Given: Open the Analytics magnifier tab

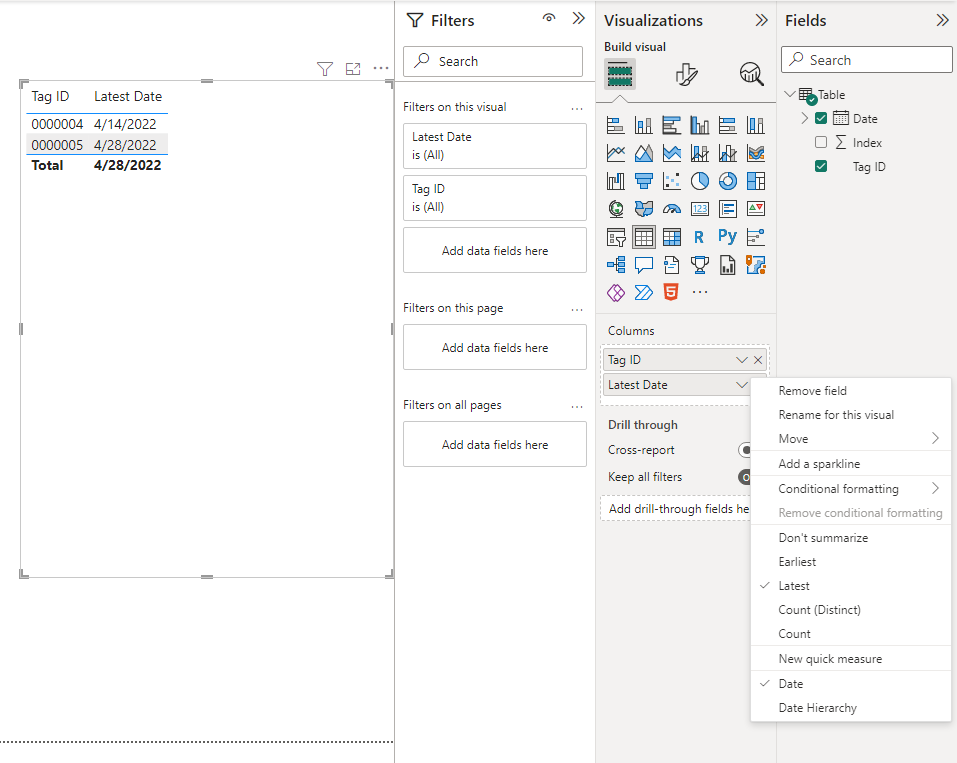Looking at the screenshot, I should 751,74.
